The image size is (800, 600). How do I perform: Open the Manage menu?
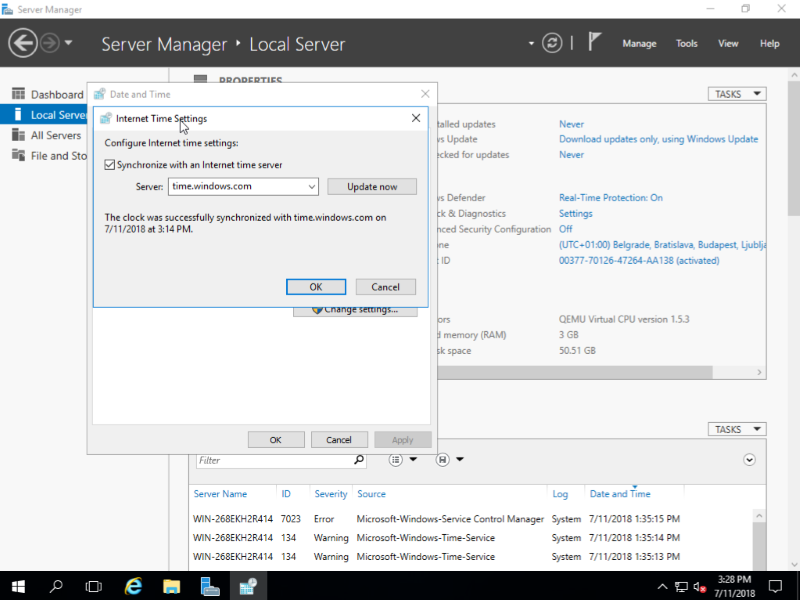click(639, 44)
